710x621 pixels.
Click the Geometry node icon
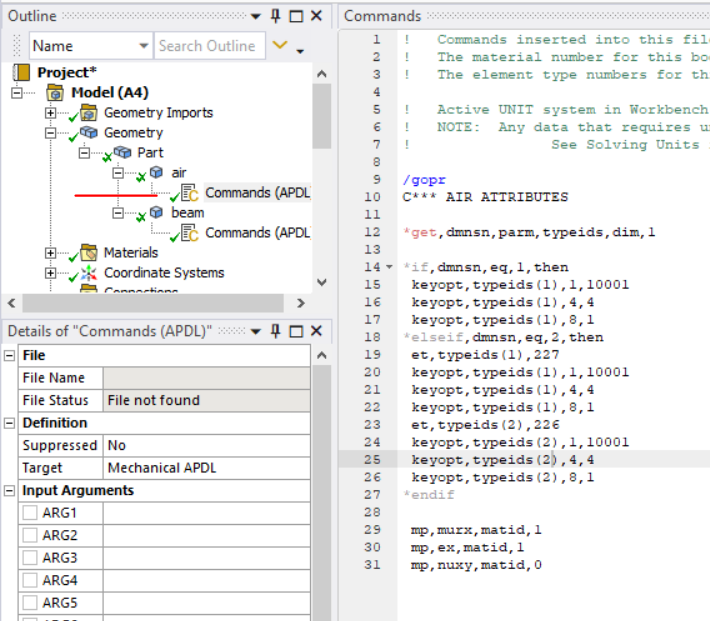coord(89,133)
